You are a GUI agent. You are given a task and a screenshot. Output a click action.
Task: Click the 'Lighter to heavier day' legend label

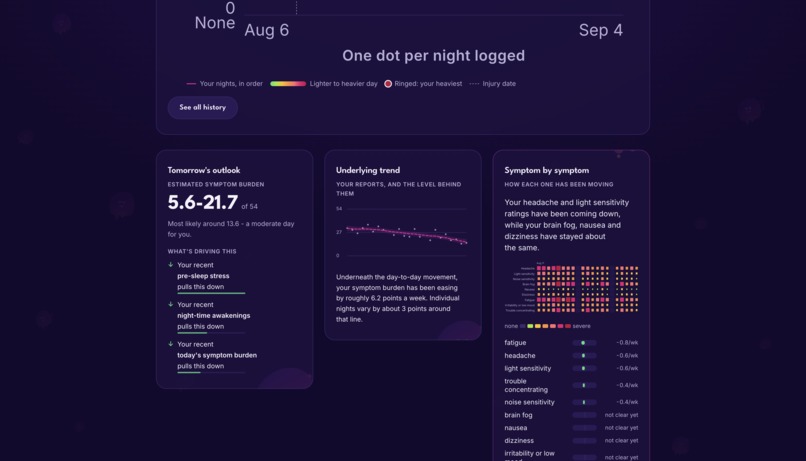point(343,84)
